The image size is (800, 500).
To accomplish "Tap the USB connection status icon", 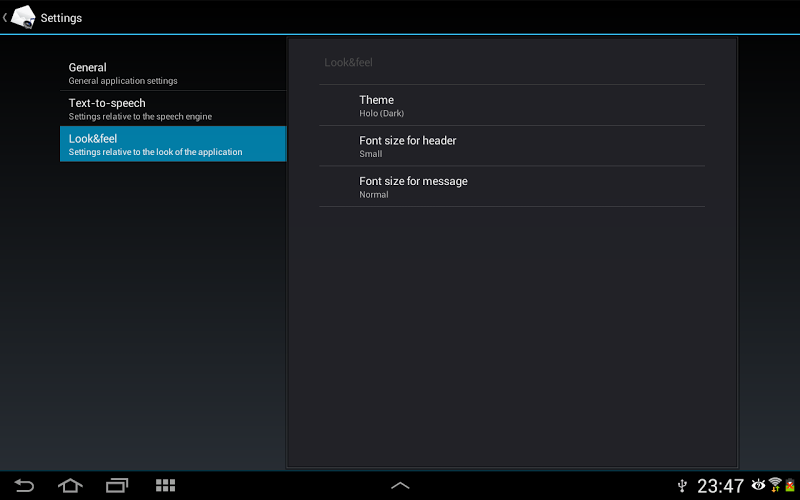I will click(x=682, y=486).
